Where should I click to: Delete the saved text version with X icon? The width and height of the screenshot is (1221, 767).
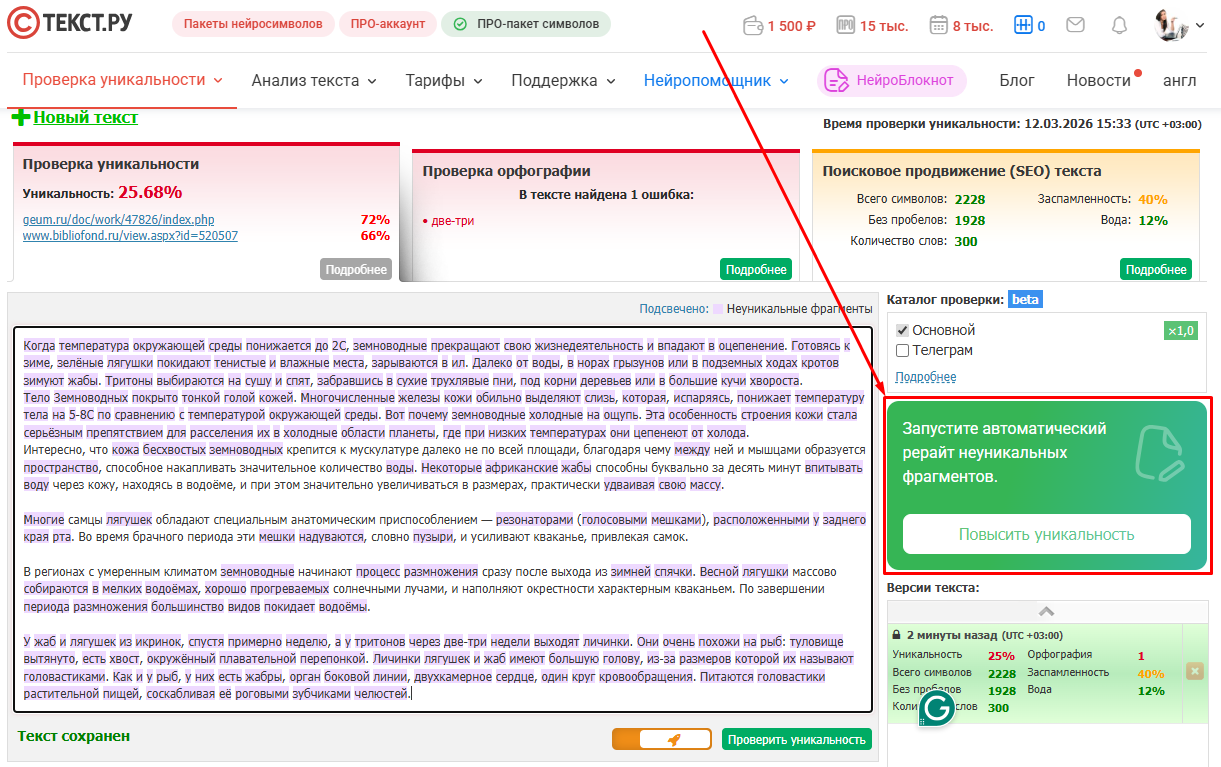[1194, 671]
